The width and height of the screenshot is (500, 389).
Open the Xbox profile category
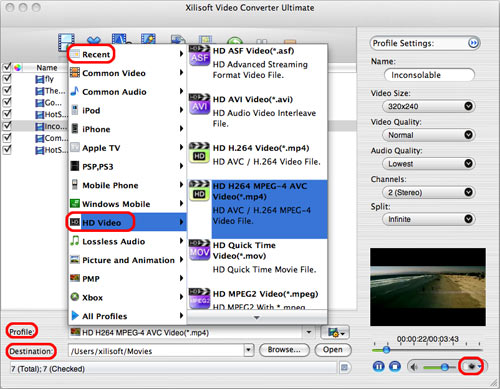127,297
